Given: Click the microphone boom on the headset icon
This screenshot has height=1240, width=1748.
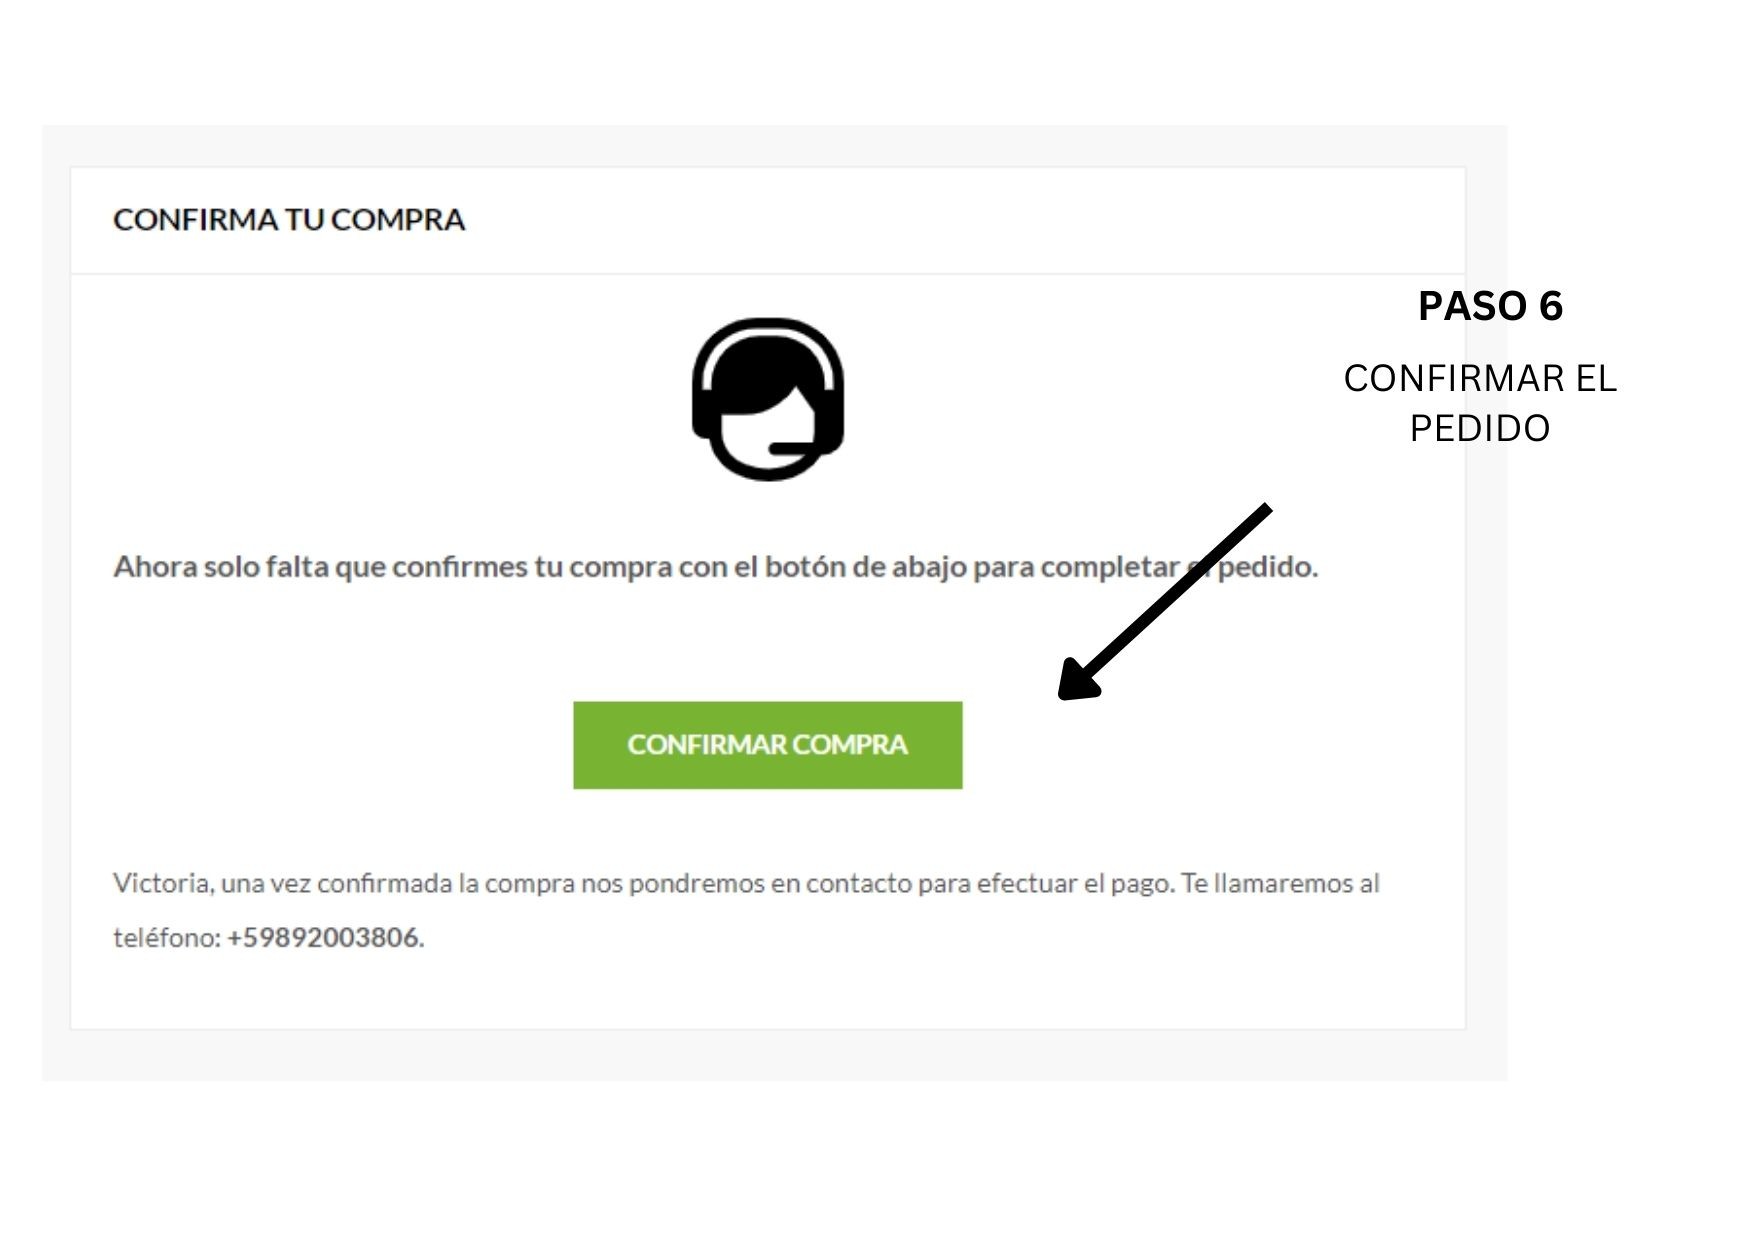Looking at the screenshot, I should point(796,448).
